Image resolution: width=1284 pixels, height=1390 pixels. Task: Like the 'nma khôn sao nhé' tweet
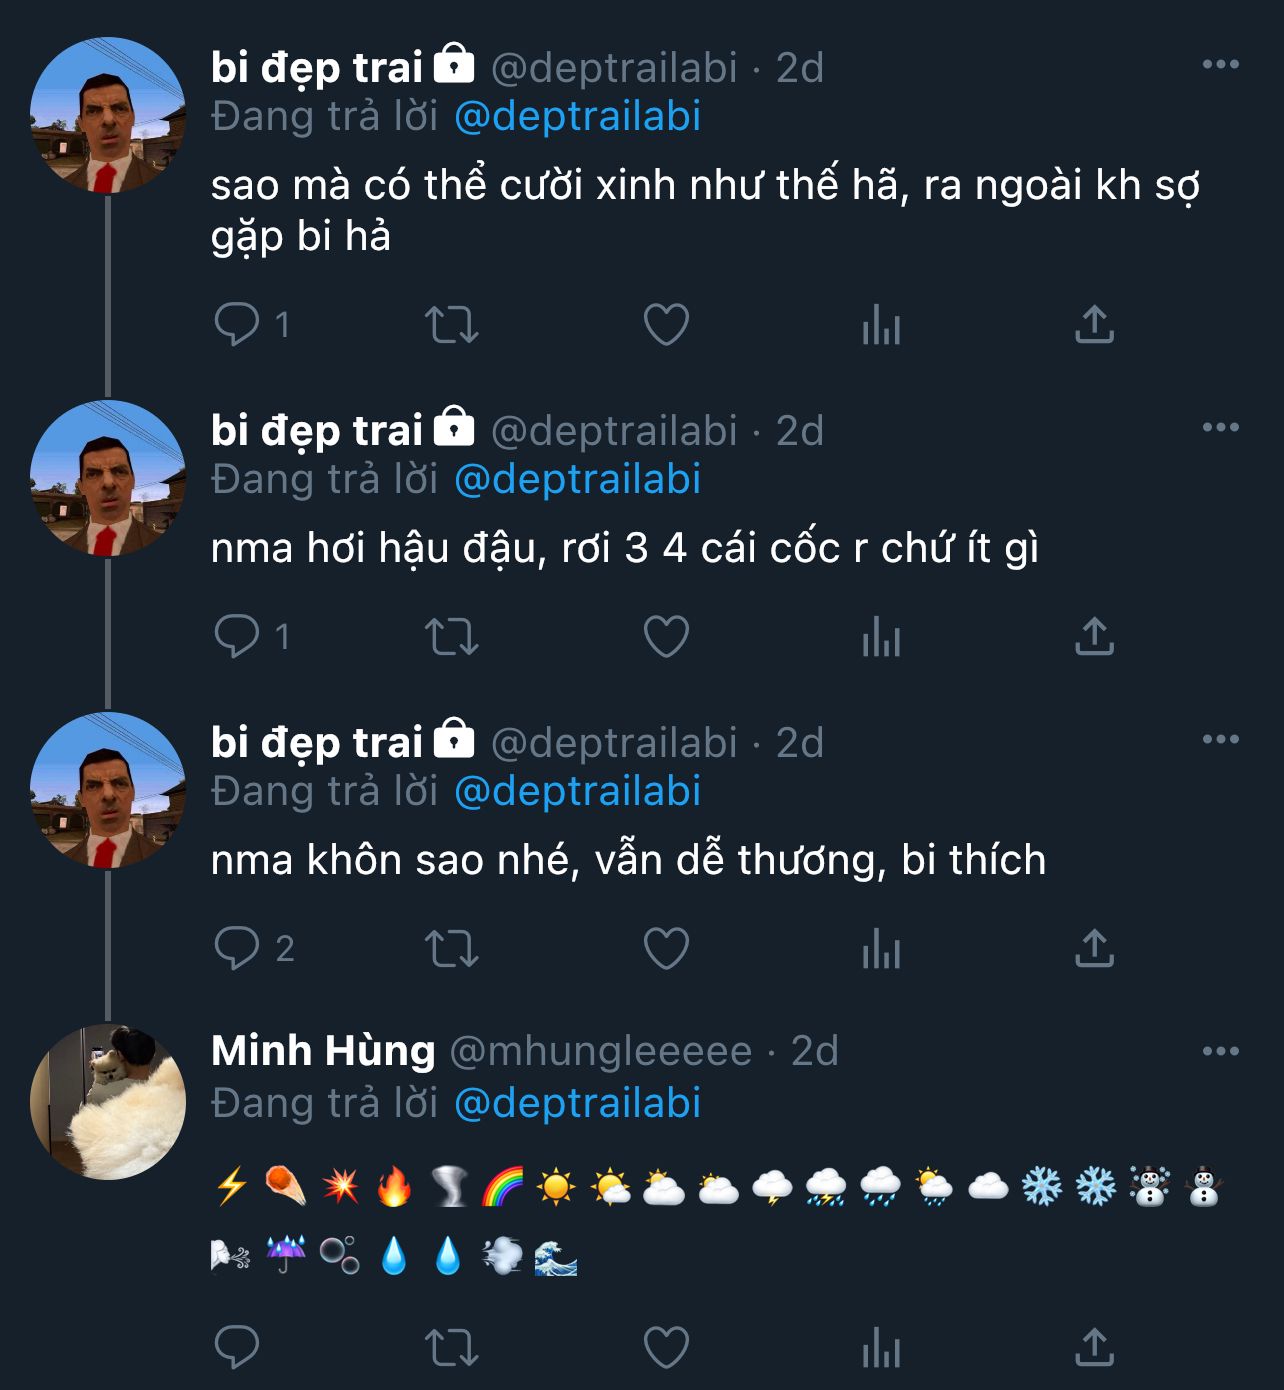point(666,948)
